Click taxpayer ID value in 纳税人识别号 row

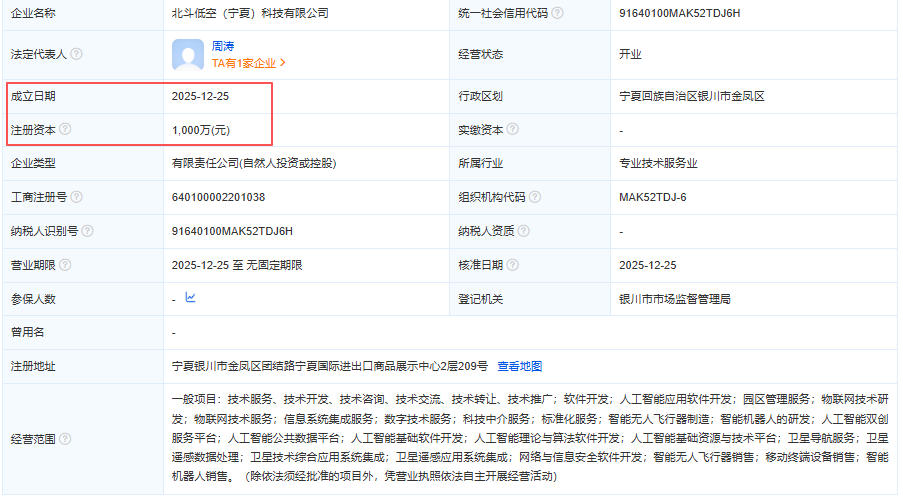tap(232, 231)
